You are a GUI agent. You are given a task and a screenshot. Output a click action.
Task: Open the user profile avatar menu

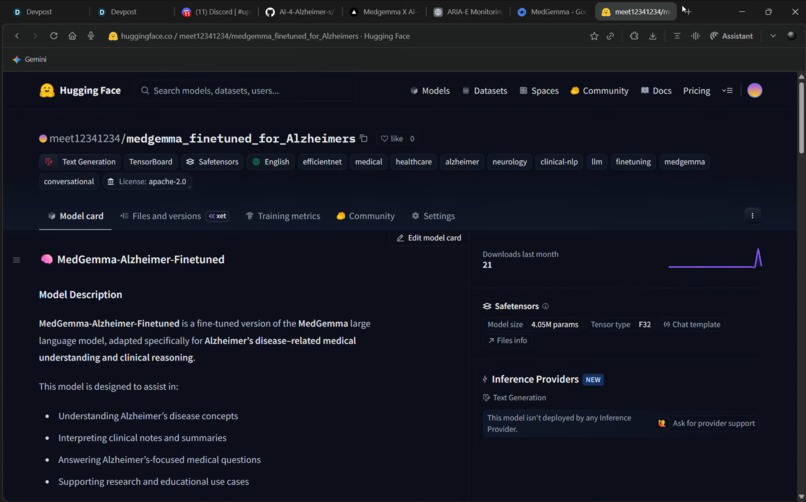[x=755, y=90]
